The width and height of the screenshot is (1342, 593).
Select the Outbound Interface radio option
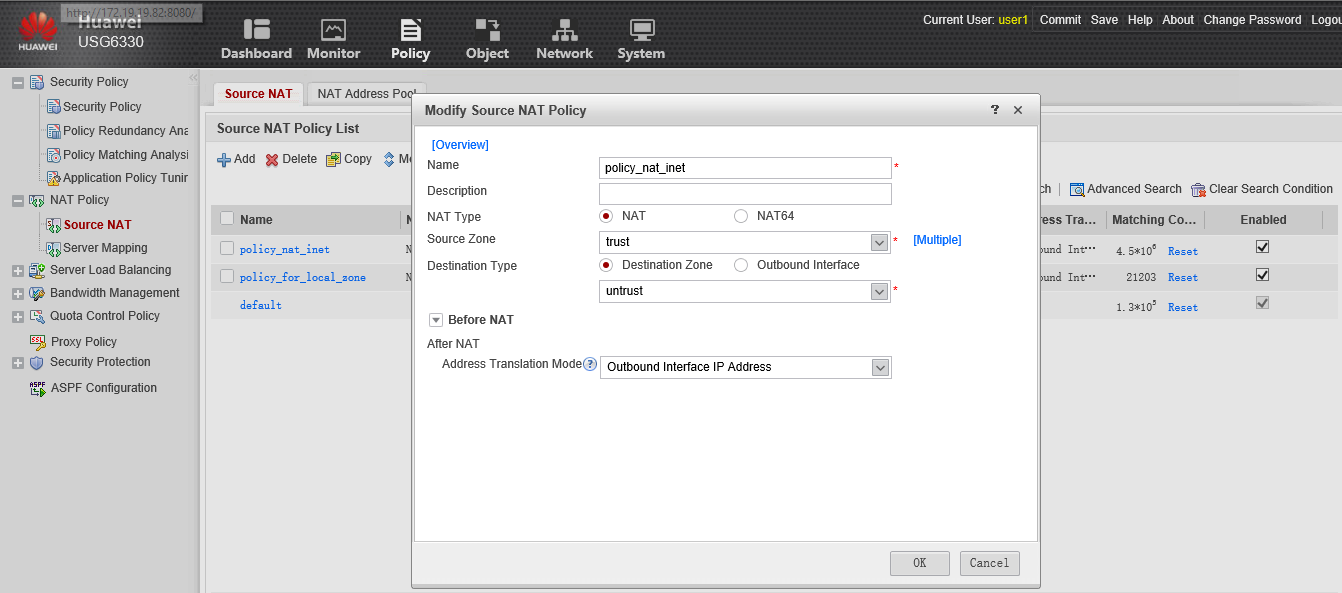pyautogui.click(x=741, y=265)
